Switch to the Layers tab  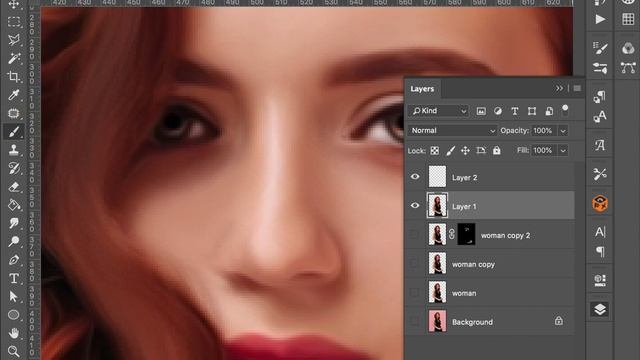click(422, 89)
